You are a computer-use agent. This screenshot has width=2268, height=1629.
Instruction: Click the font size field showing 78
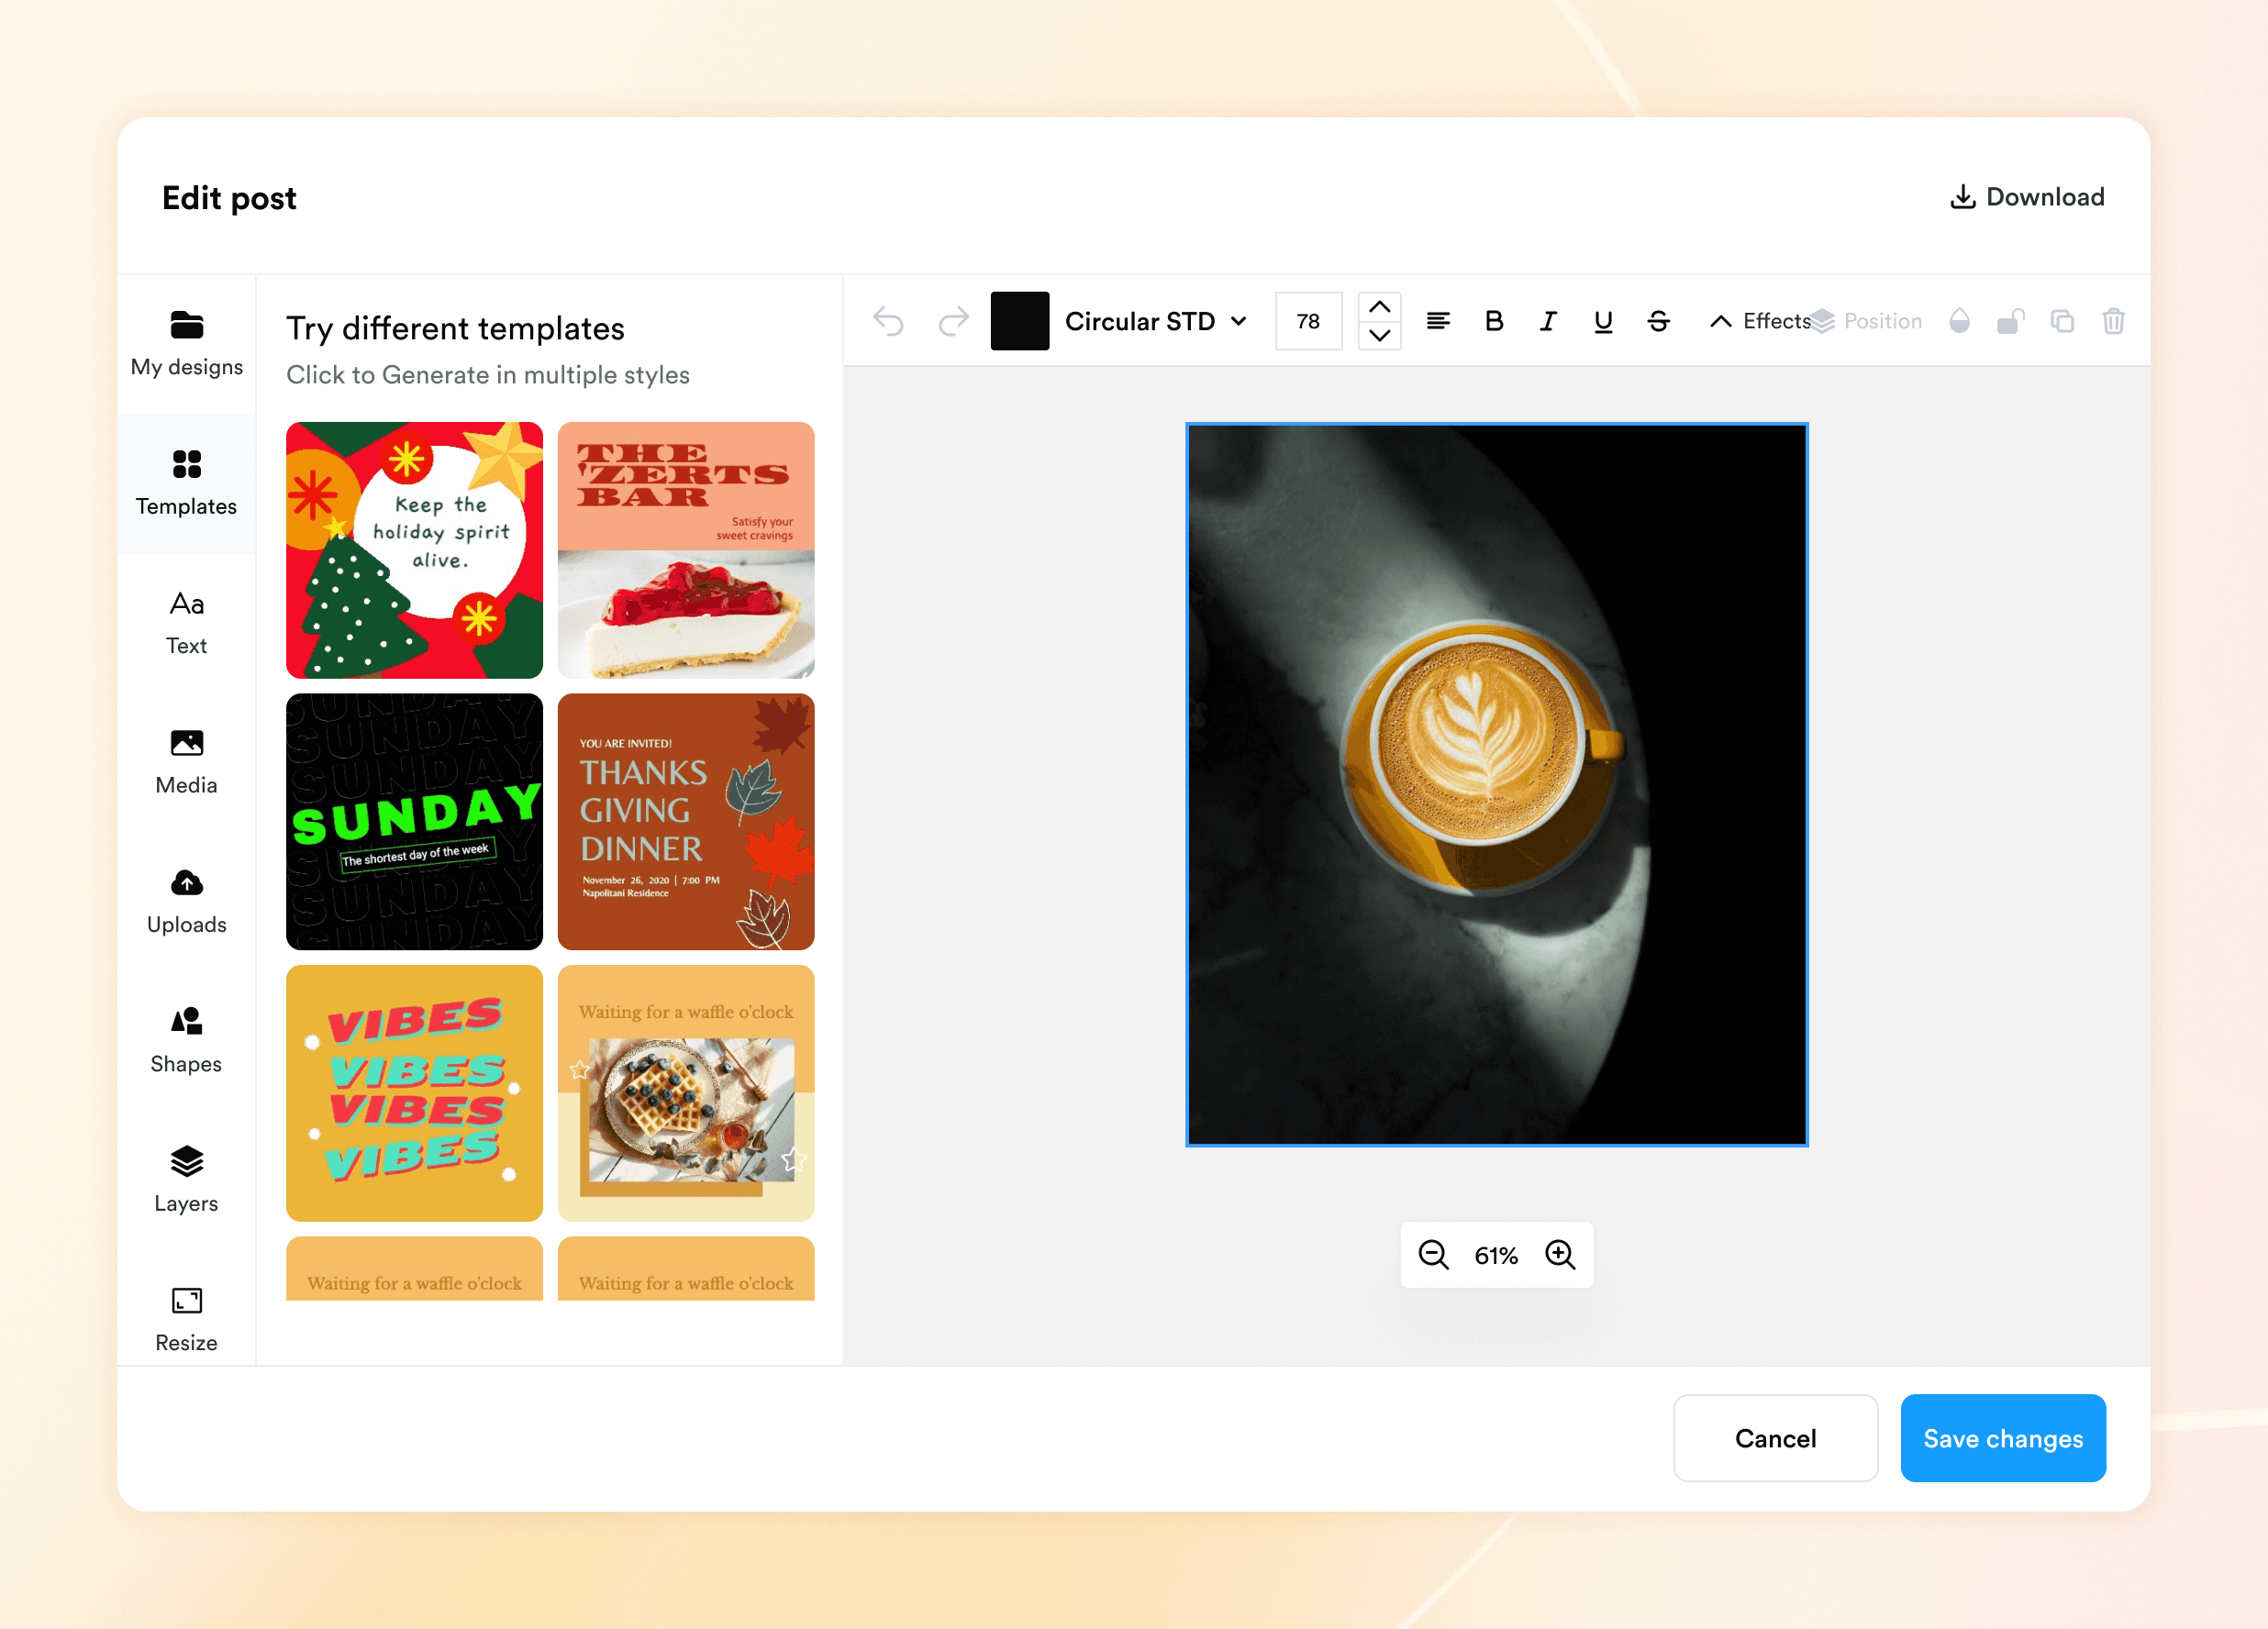pos(1308,321)
